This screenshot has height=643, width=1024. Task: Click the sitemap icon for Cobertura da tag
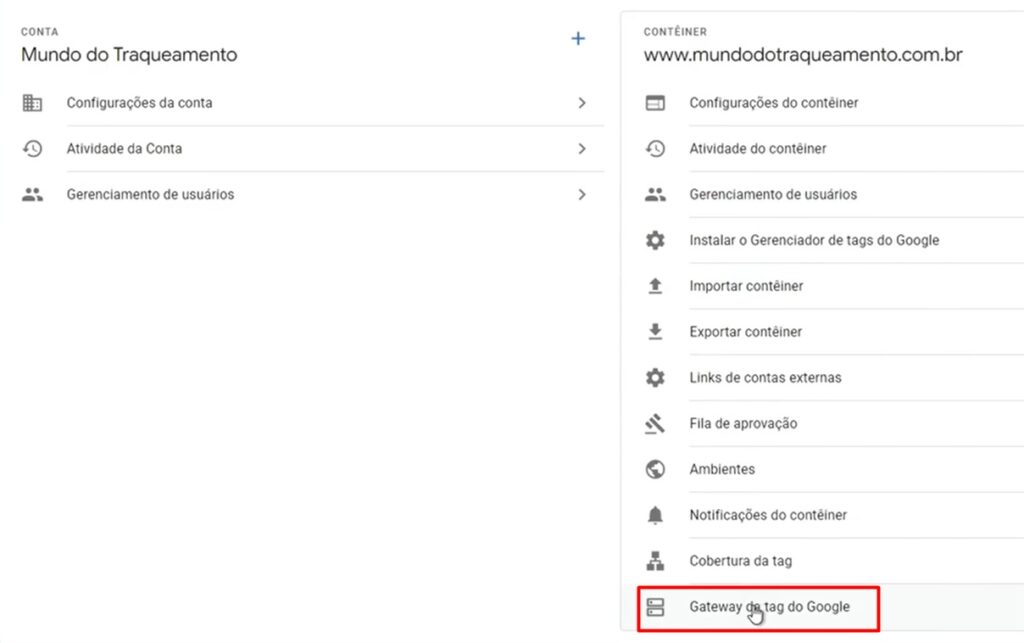[655, 562]
